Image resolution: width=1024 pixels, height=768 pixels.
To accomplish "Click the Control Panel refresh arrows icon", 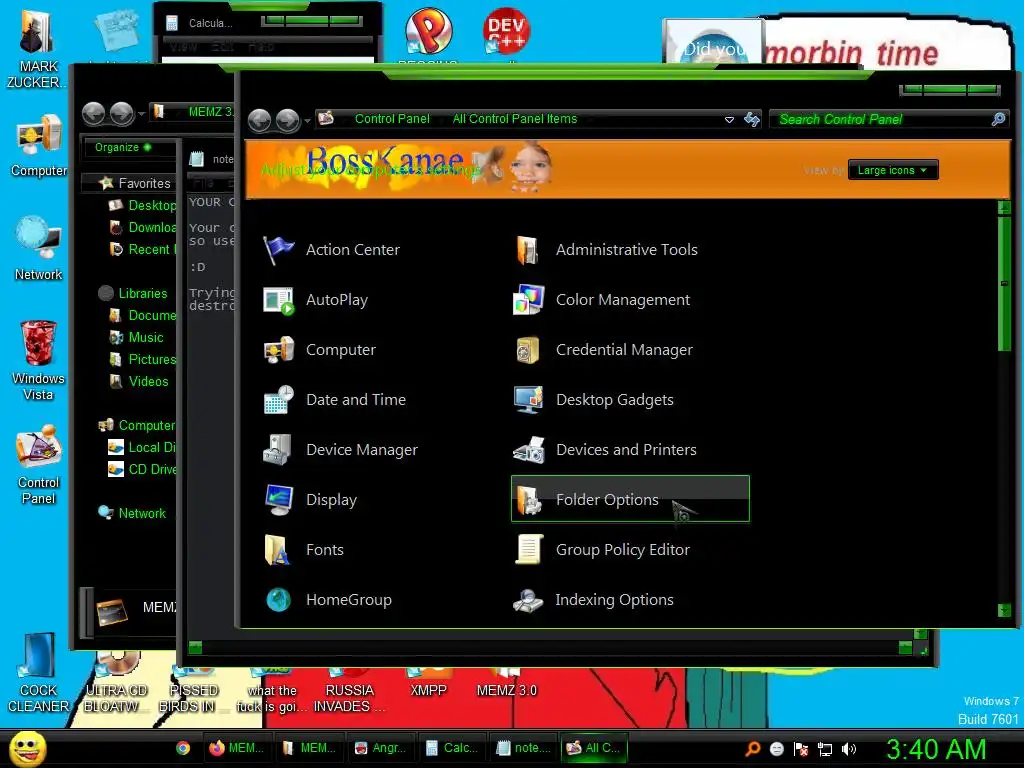I will click(752, 119).
